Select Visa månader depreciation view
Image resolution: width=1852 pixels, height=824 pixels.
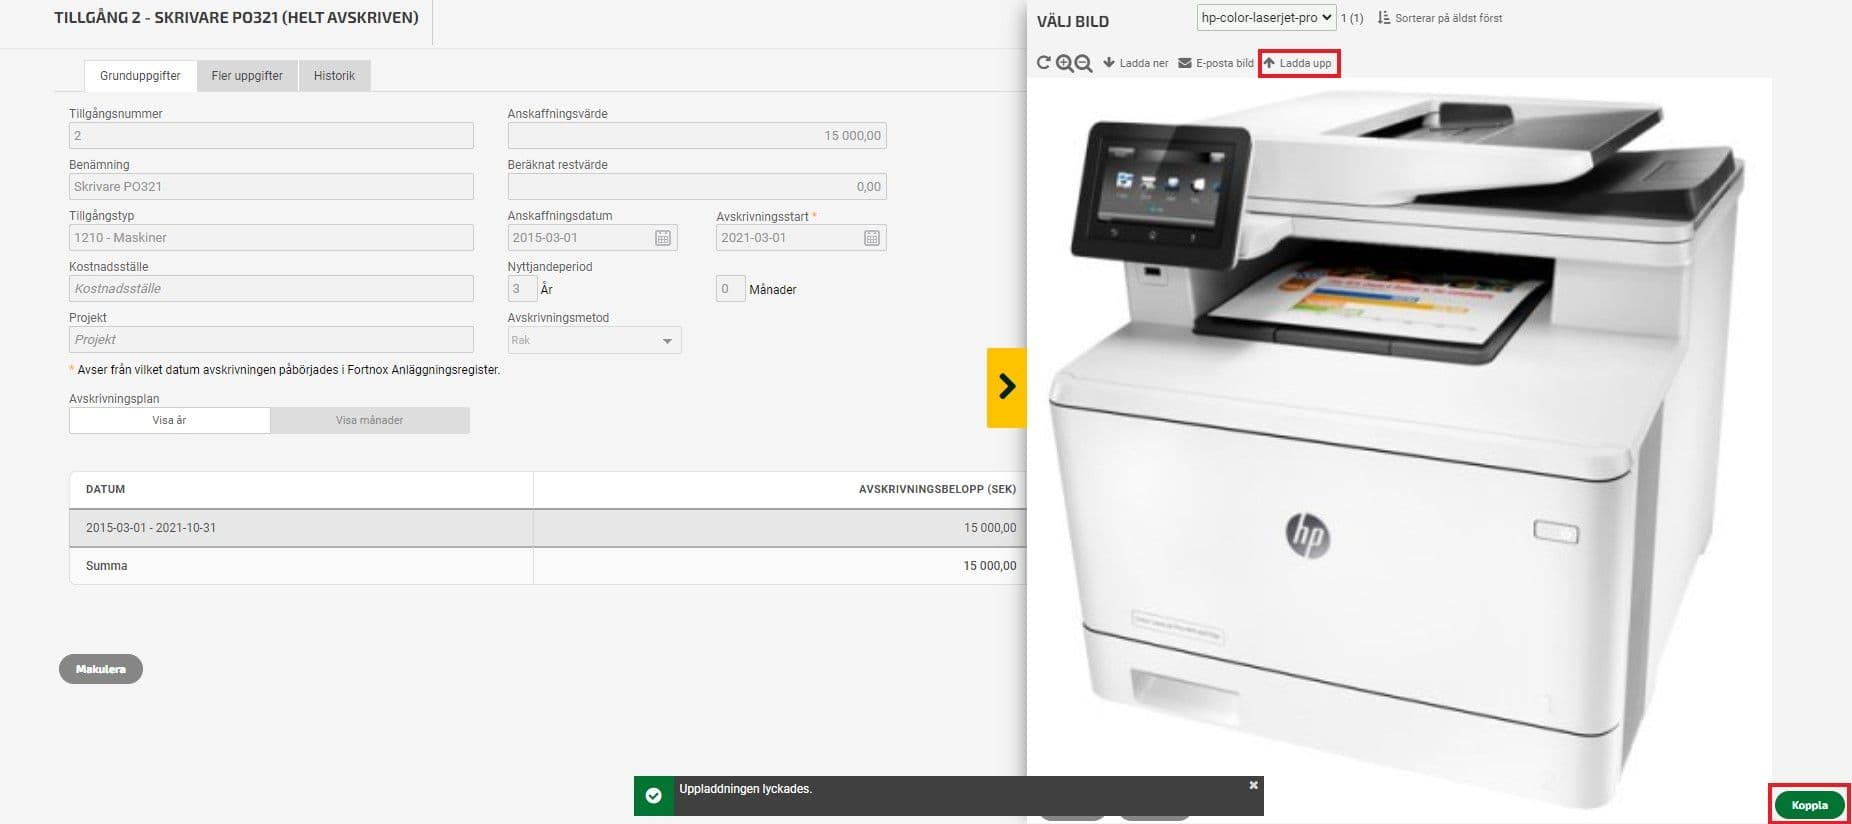(x=369, y=420)
